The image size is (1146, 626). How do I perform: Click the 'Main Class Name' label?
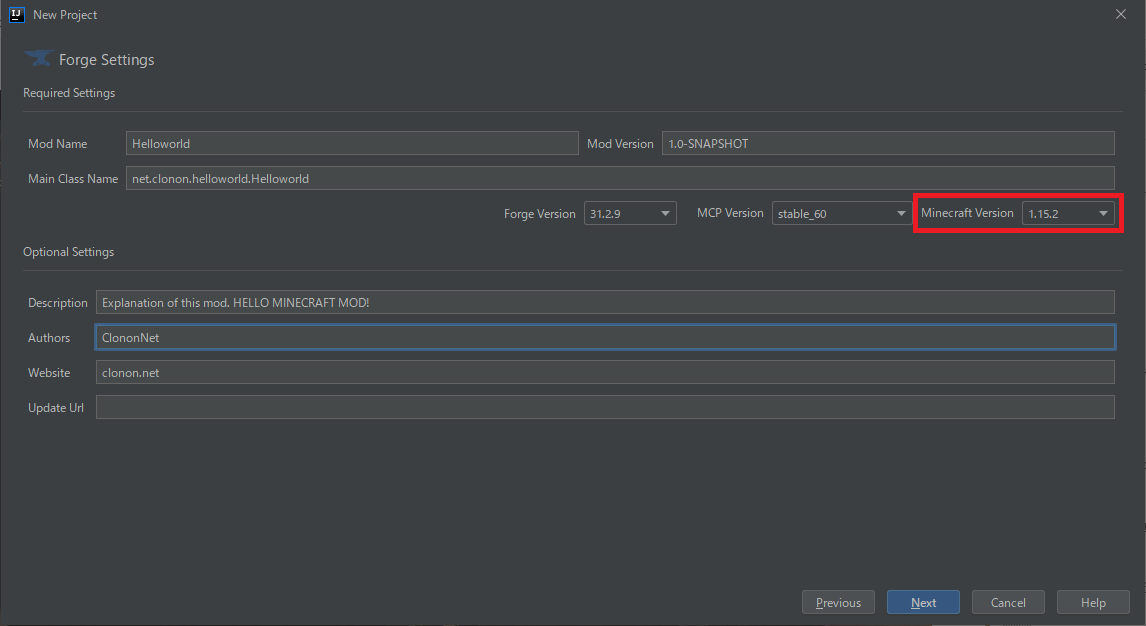click(73, 179)
